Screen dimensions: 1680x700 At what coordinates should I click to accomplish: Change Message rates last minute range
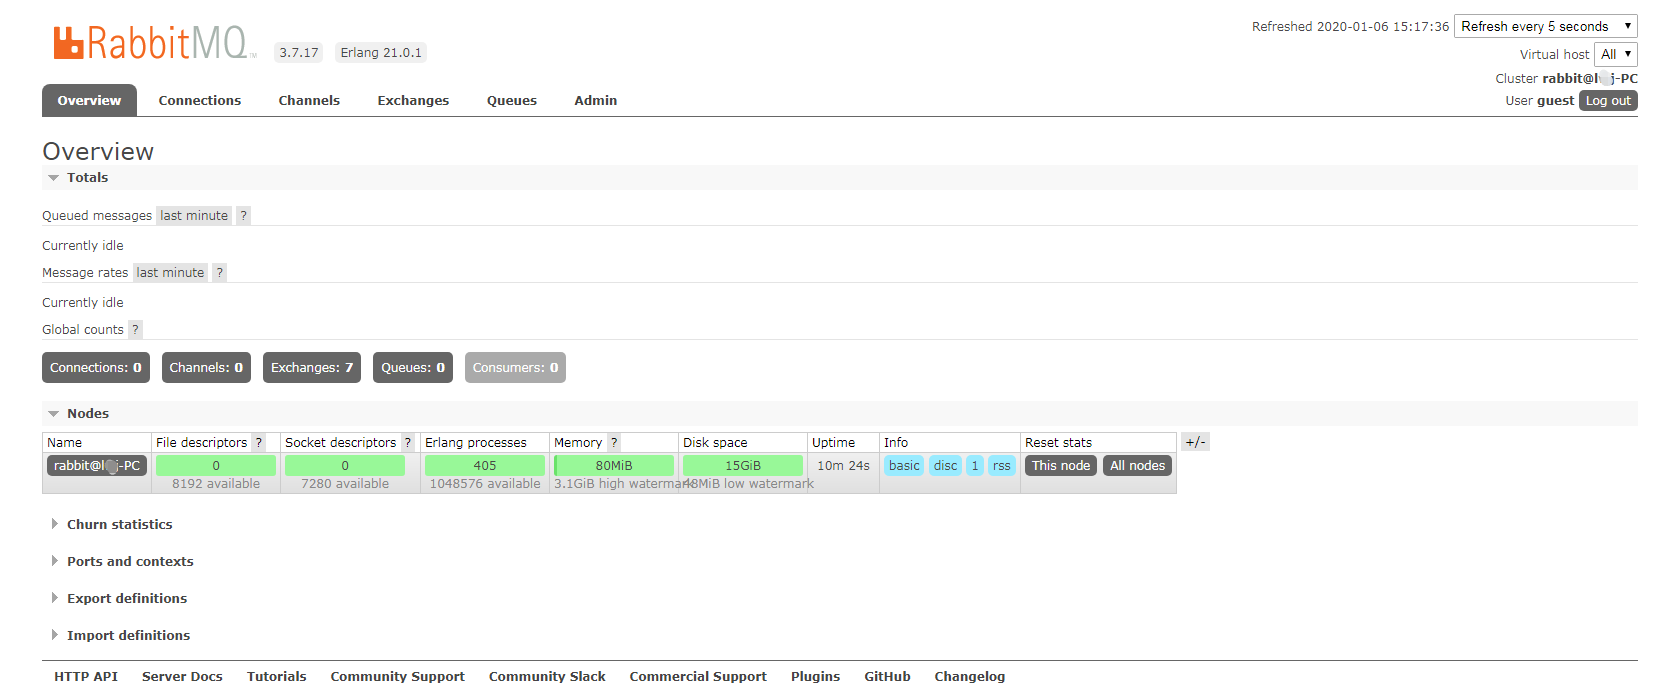click(x=170, y=272)
